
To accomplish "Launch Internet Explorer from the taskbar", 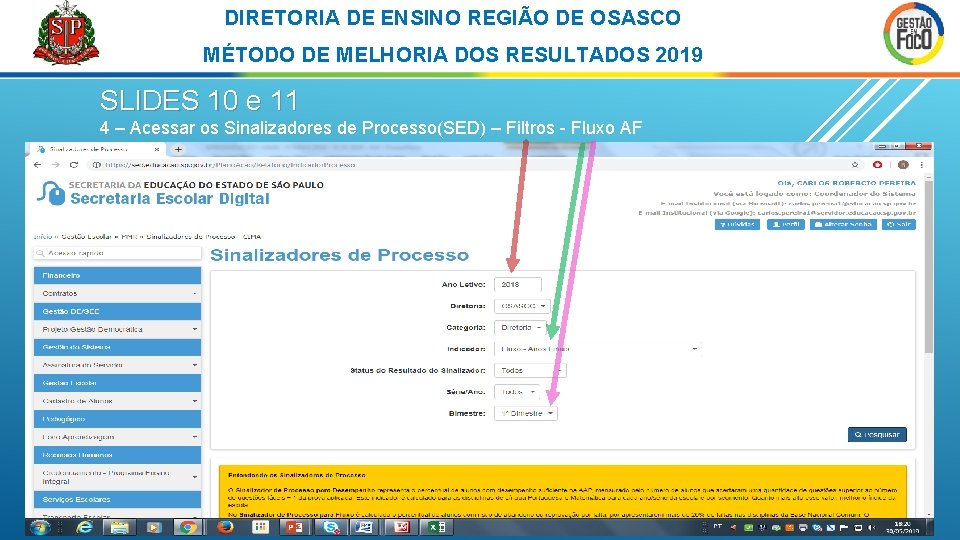I will pos(84,527).
